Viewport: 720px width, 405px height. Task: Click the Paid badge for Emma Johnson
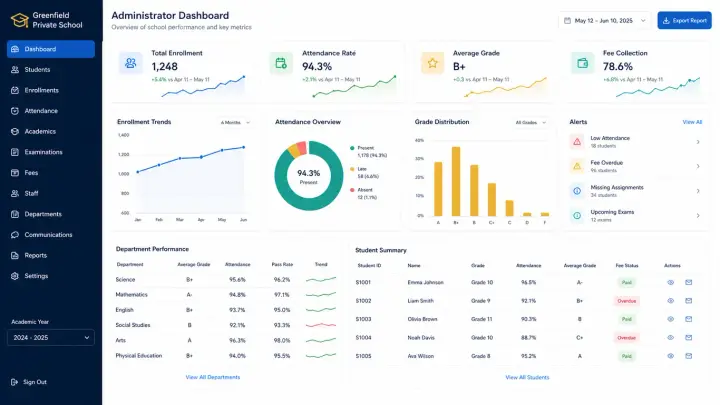coord(626,282)
